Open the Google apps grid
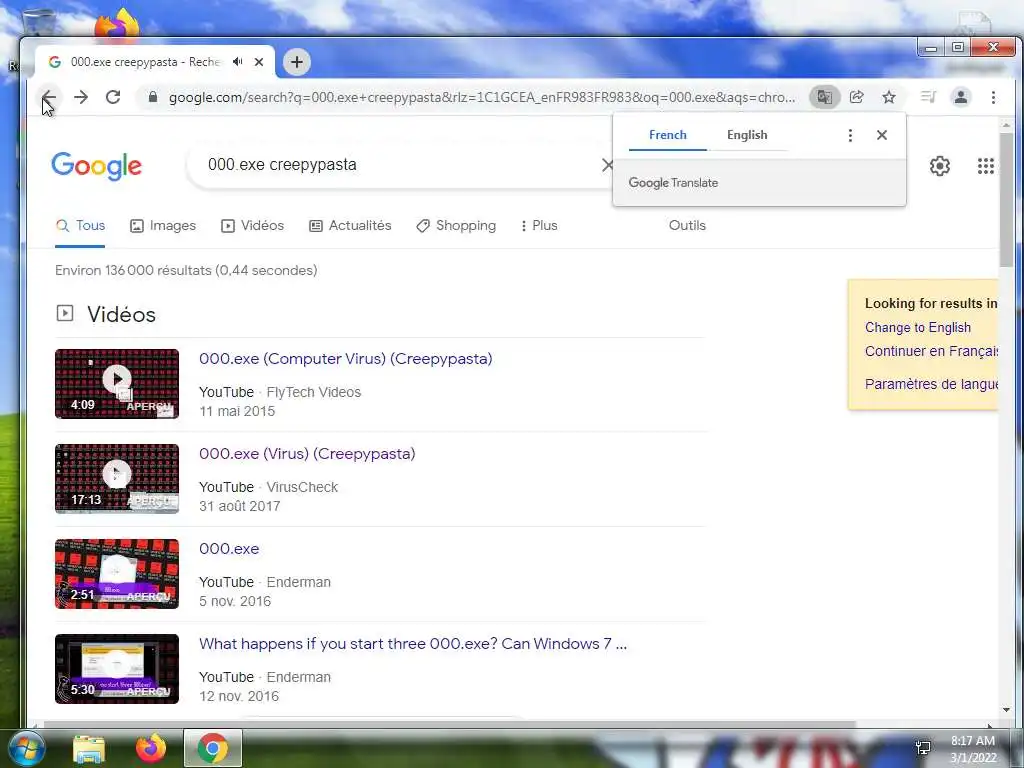This screenshot has height=768, width=1024. (985, 166)
